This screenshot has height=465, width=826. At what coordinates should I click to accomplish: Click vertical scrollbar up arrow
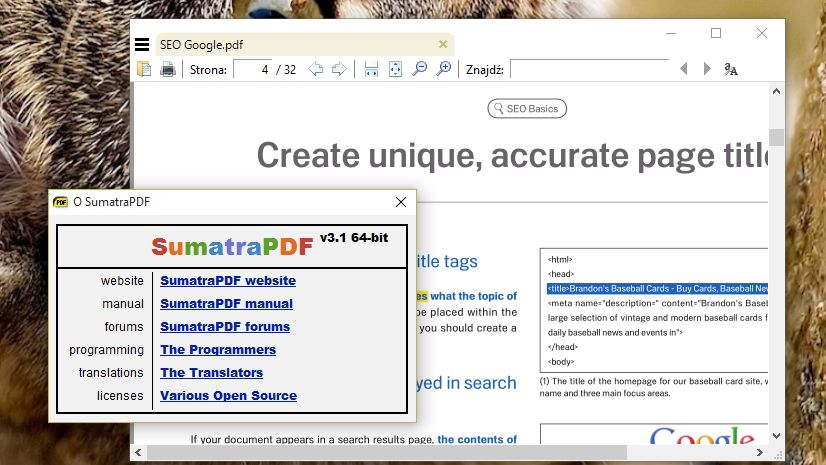click(776, 91)
